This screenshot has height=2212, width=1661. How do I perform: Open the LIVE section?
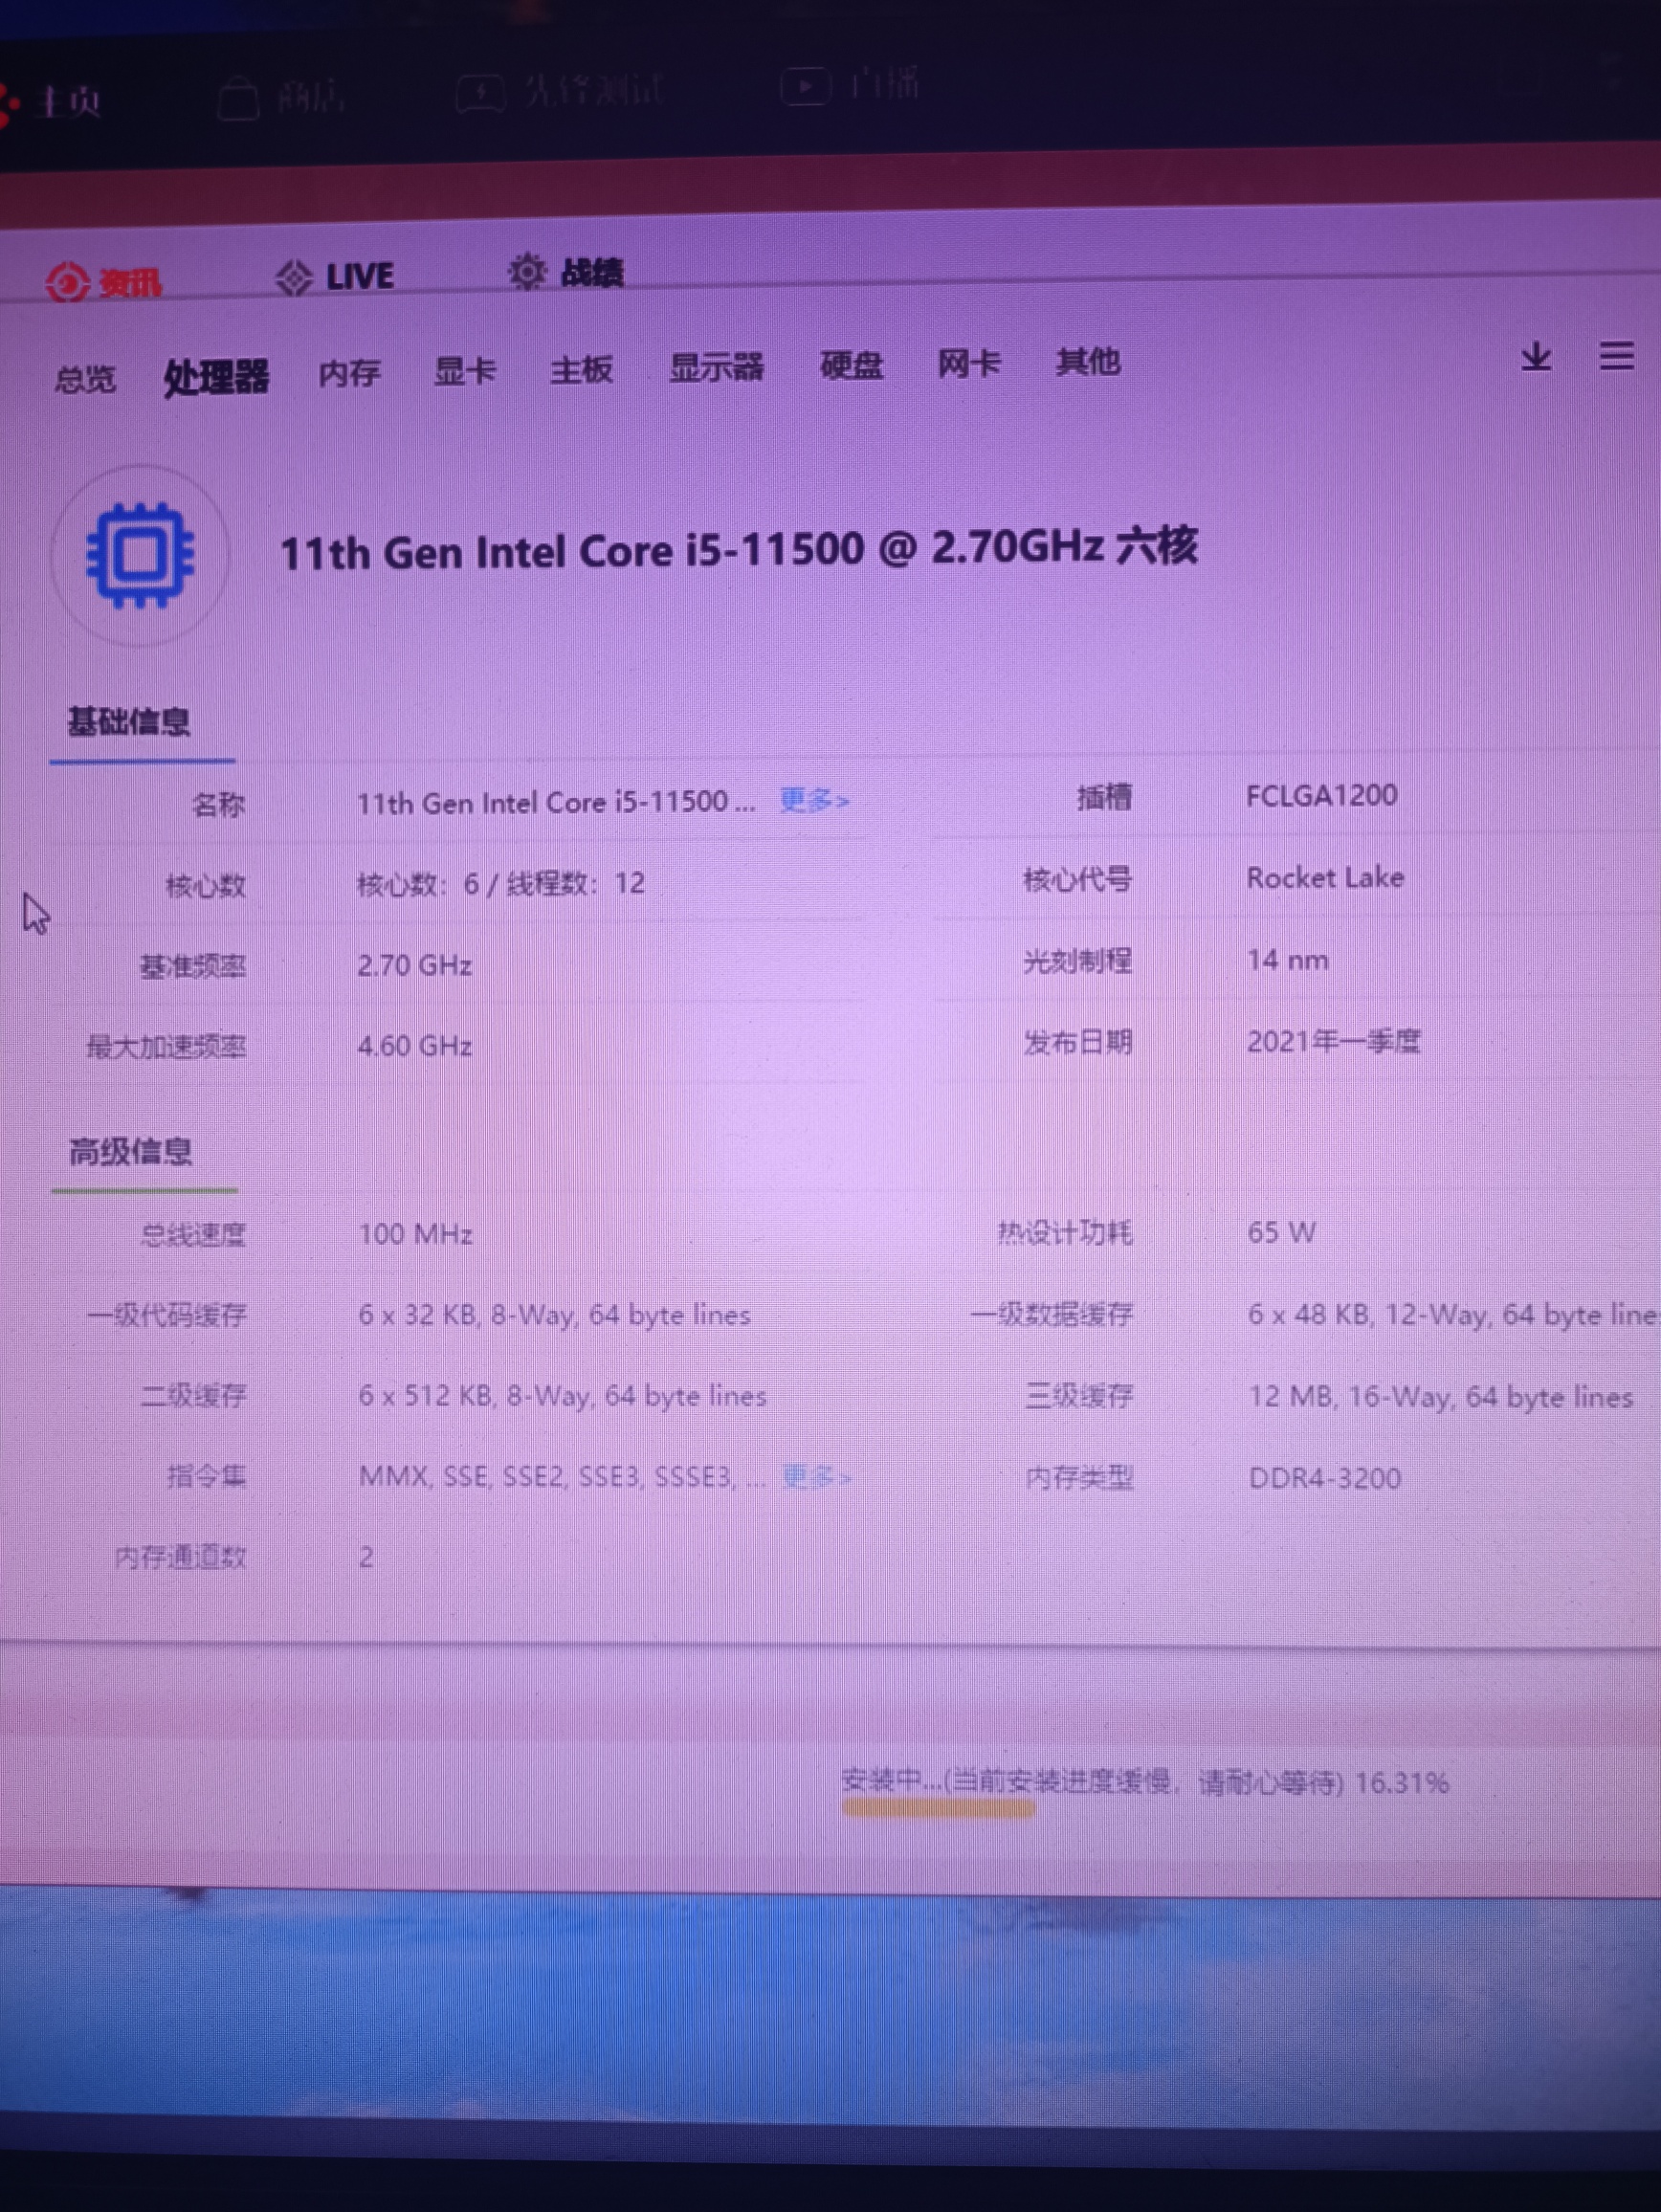335,277
